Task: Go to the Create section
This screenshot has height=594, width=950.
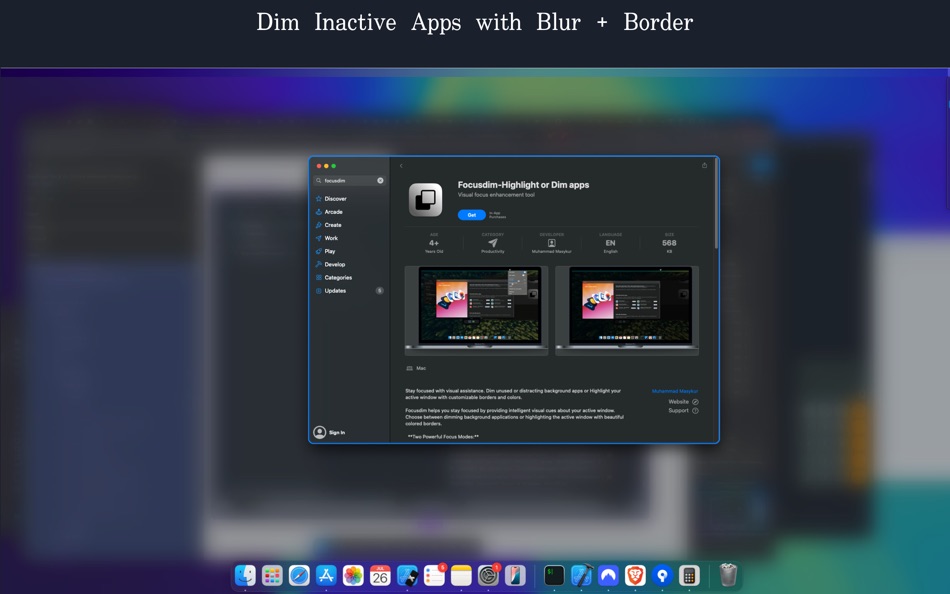Action: coord(329,225)
